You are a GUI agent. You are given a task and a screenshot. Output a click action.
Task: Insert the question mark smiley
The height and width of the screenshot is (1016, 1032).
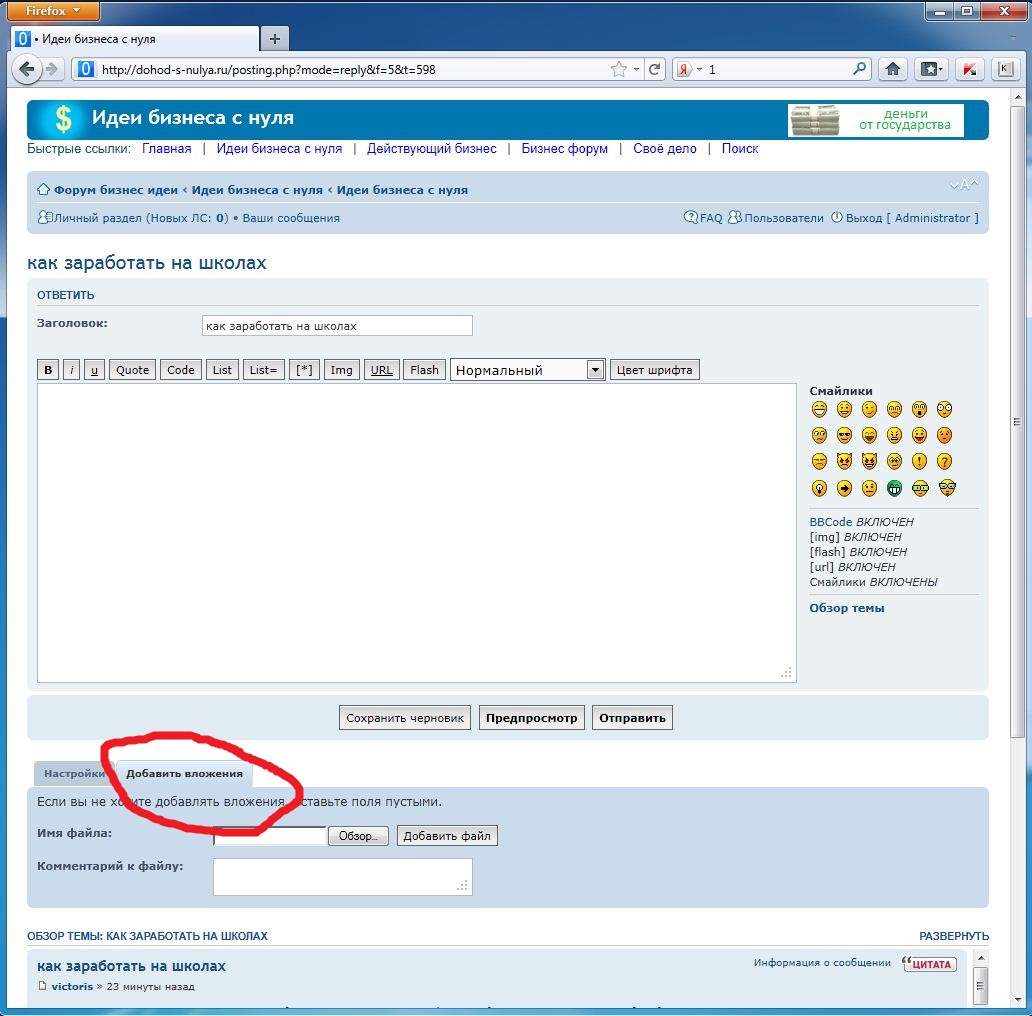point(944,462)
